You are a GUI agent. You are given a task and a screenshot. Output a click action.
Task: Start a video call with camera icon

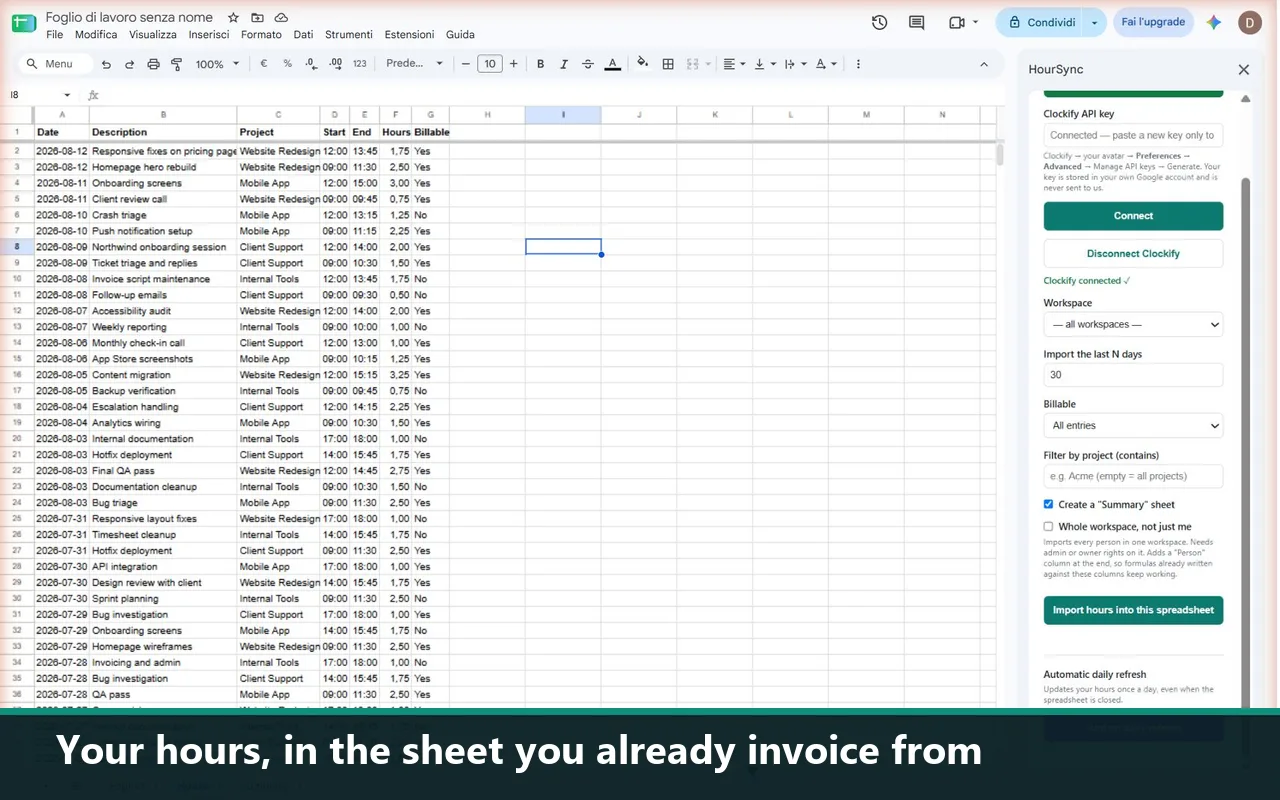pyautogui.click(x=957, y=22)
